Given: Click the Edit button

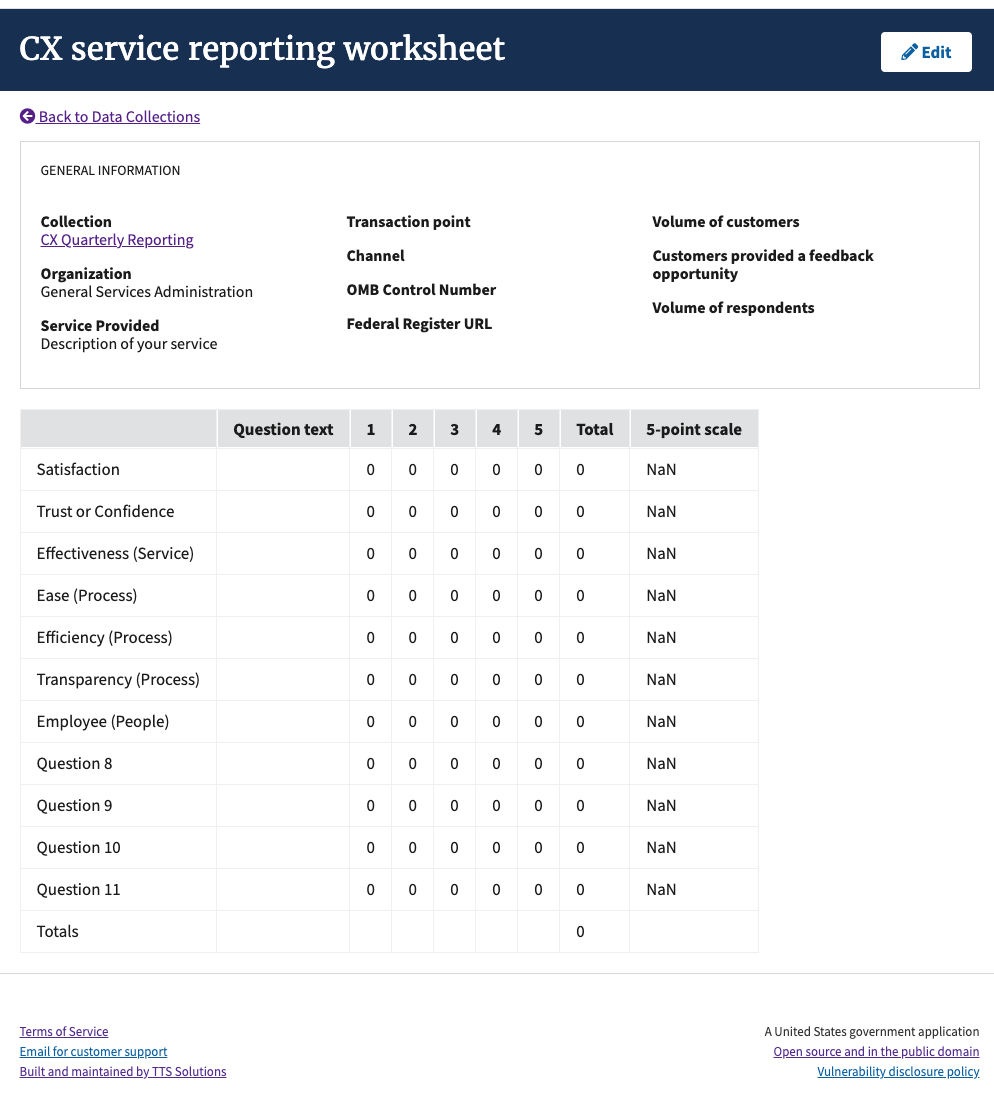Looking at the screenshot, I should pos(926,52).
